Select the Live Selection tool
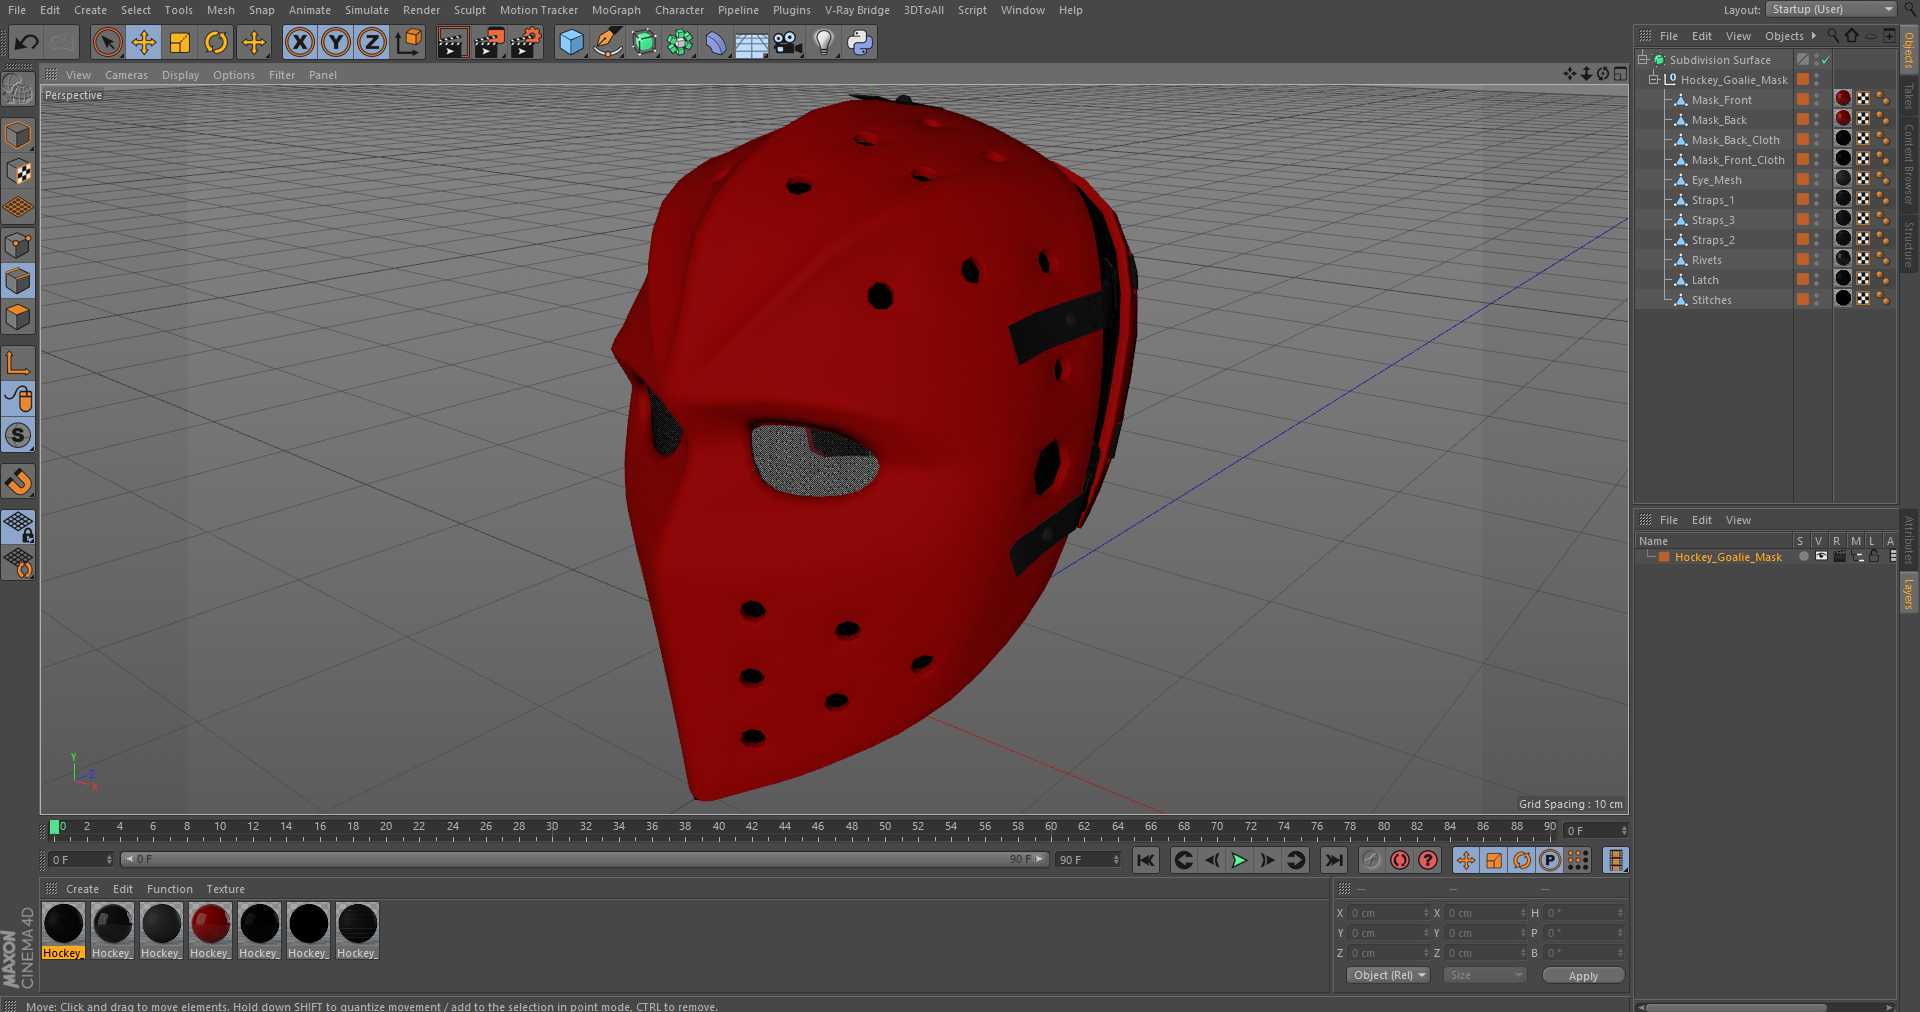 click(108, 42)
